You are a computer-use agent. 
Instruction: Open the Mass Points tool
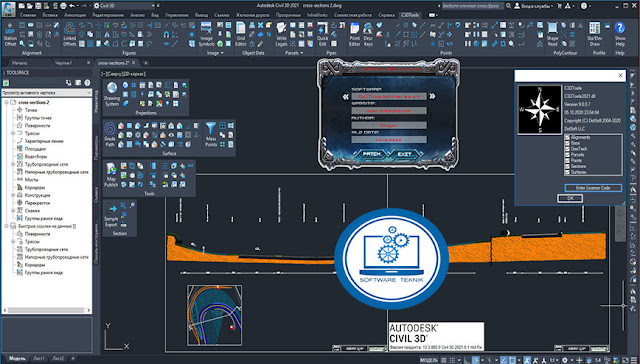coord(211,134)
